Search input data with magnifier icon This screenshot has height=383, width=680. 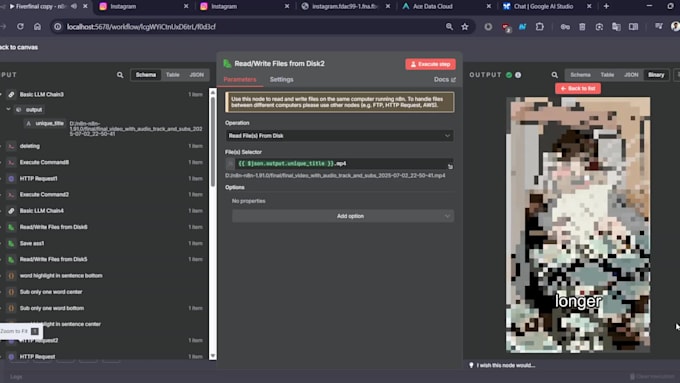point(120,75)
